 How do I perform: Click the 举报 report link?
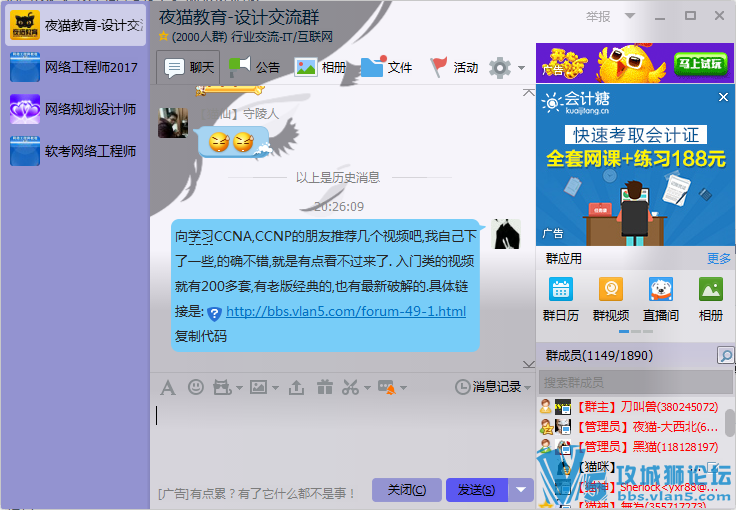598,16
